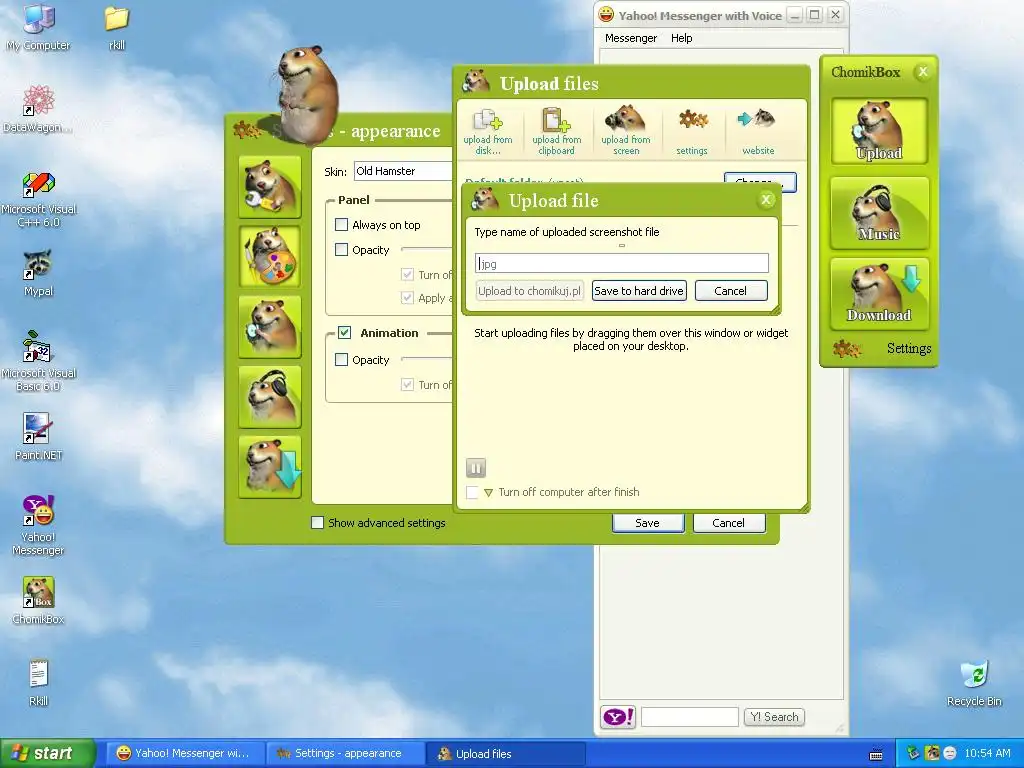This screenshot has height=768, width=1024.
Task: Select hamster with download arrow settings category
Action: 270,466
